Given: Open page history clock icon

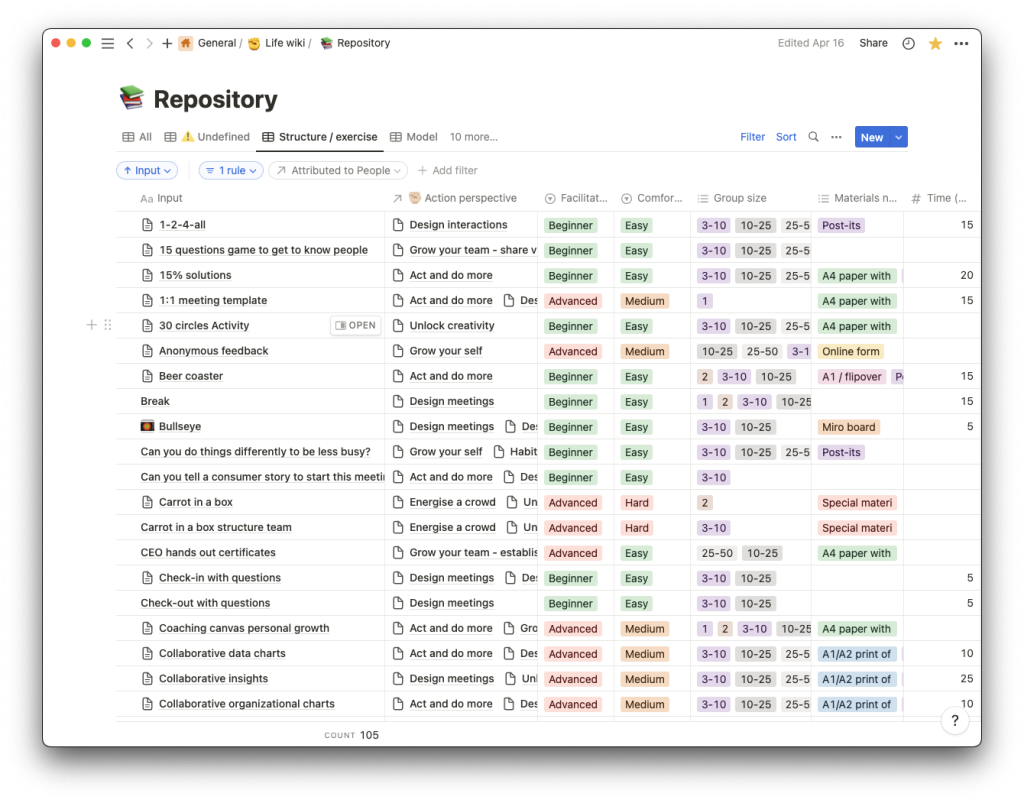Looking at the screenshot, I should point(908,44).
